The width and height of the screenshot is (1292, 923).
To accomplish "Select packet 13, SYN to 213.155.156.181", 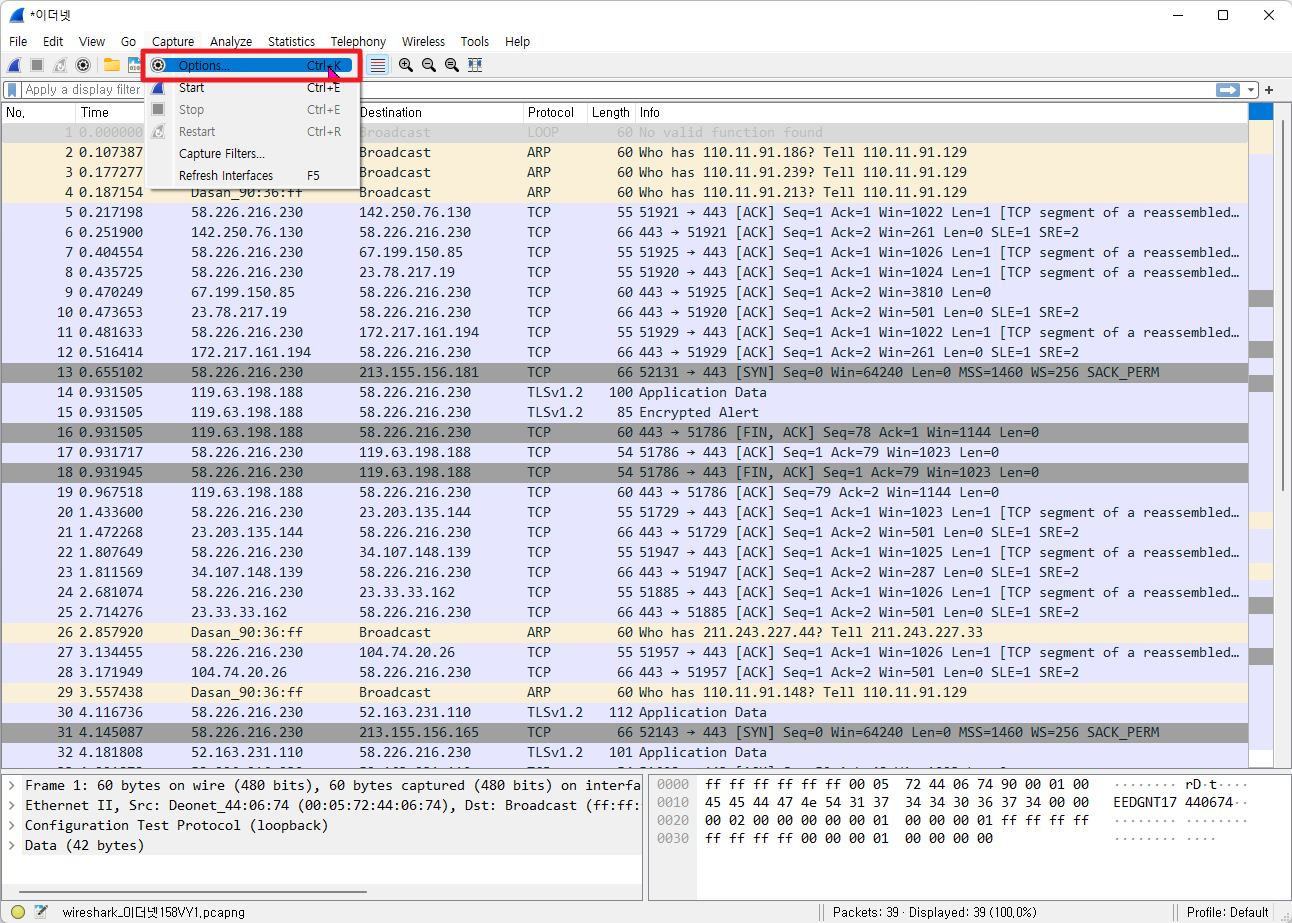I will [x=625, y=372].
